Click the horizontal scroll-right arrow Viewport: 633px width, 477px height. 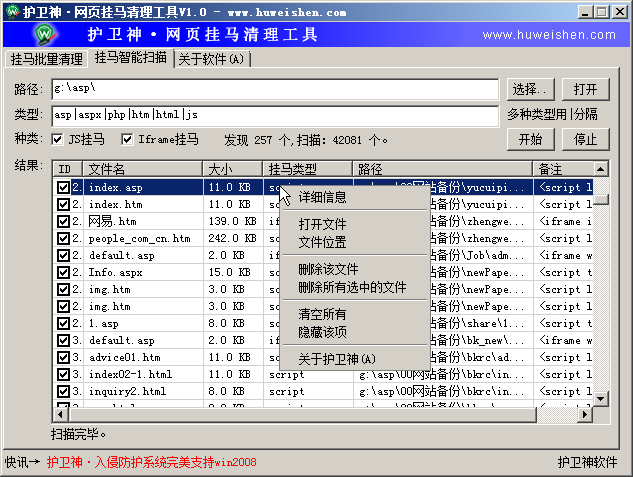pos(585,414)
